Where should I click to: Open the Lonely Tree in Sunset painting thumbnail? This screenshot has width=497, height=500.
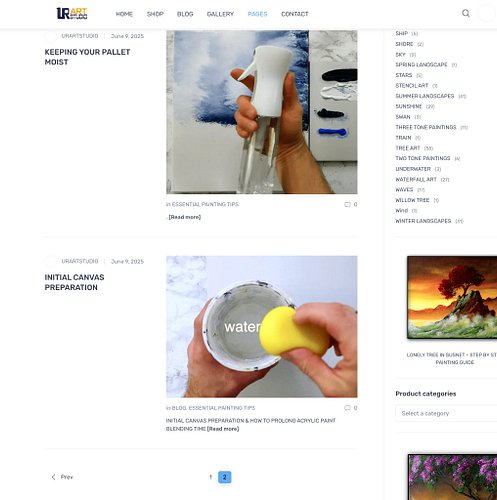pyautogui.click(x=452, y=297)
